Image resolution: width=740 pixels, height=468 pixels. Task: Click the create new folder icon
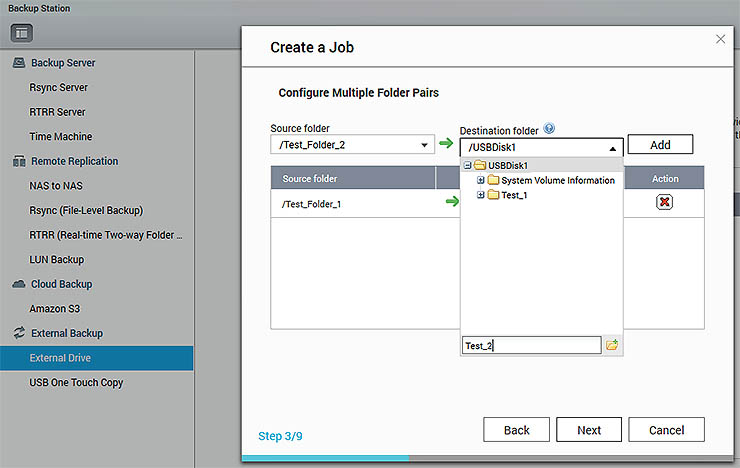click(613, 345)
